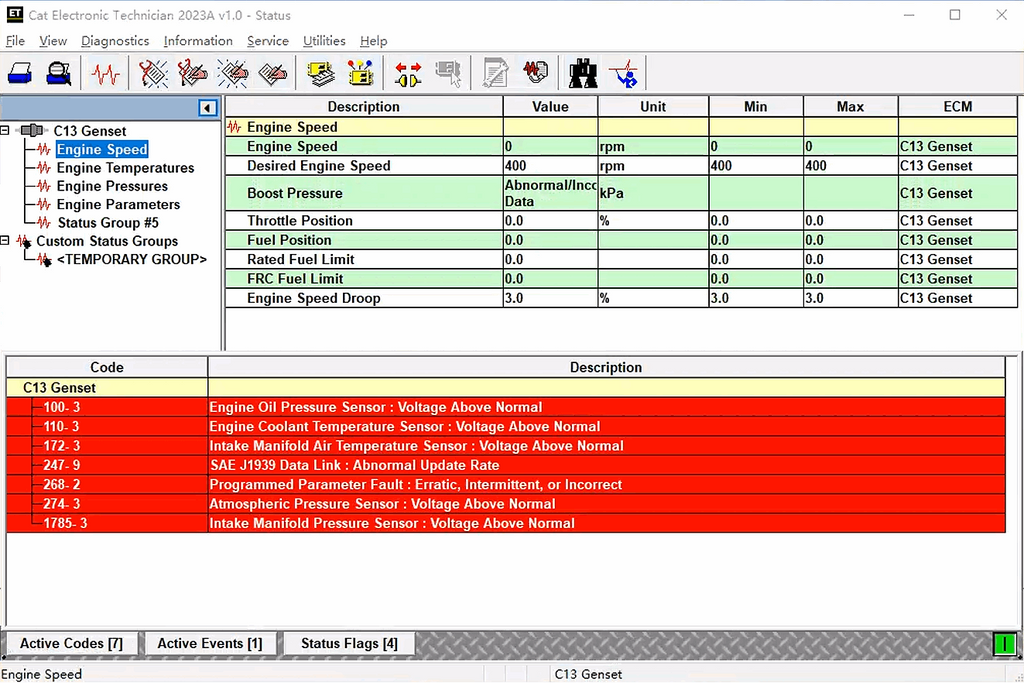This screenshot has height=683, width=1024.
Task: Click the Status Flags [4] button
Action: point(349,643)
